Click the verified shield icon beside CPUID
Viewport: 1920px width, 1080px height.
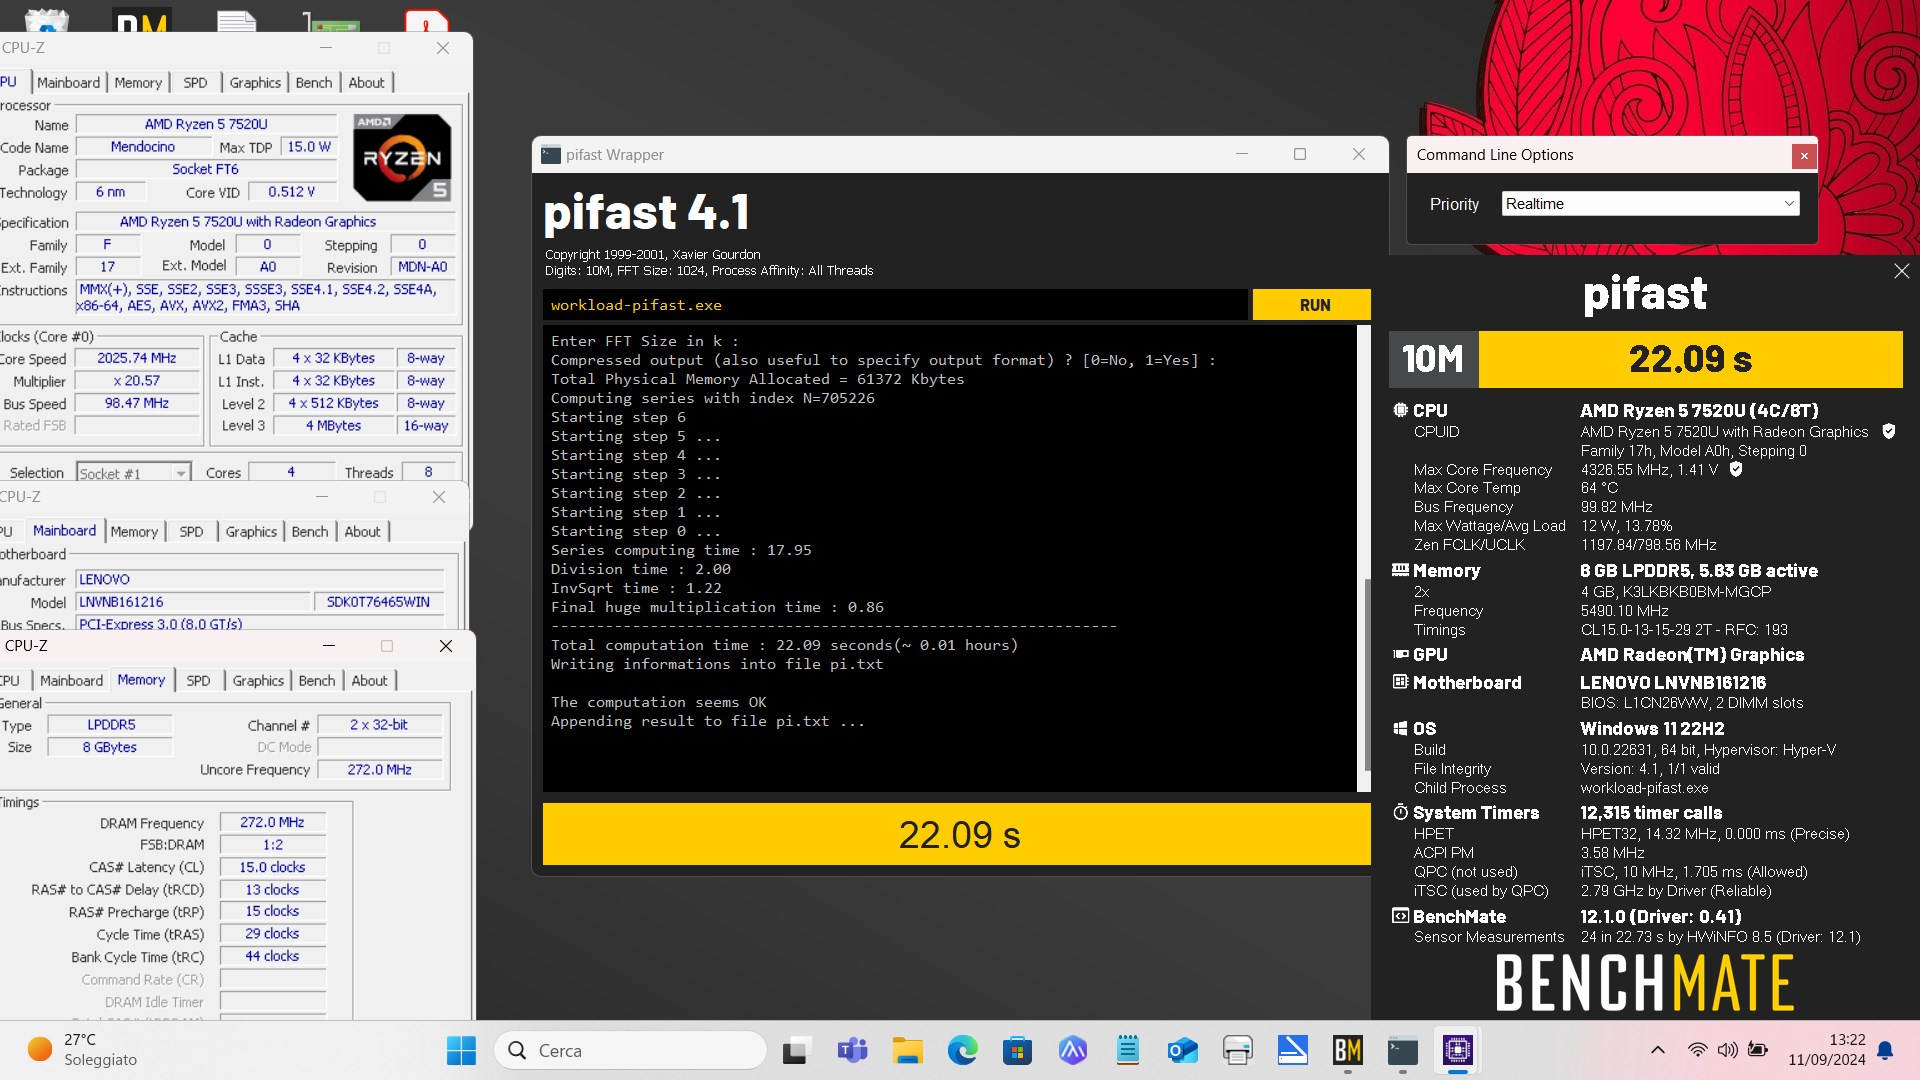(1888, 431)
